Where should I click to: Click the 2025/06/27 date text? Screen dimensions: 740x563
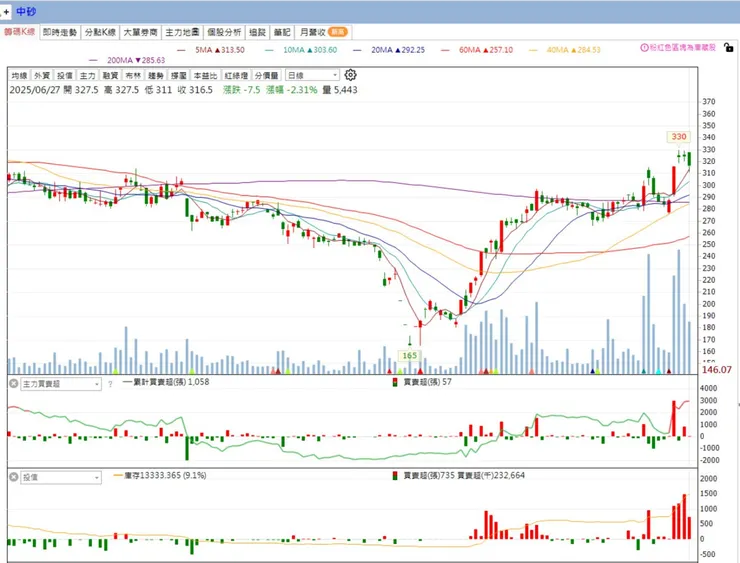[34, 90]
